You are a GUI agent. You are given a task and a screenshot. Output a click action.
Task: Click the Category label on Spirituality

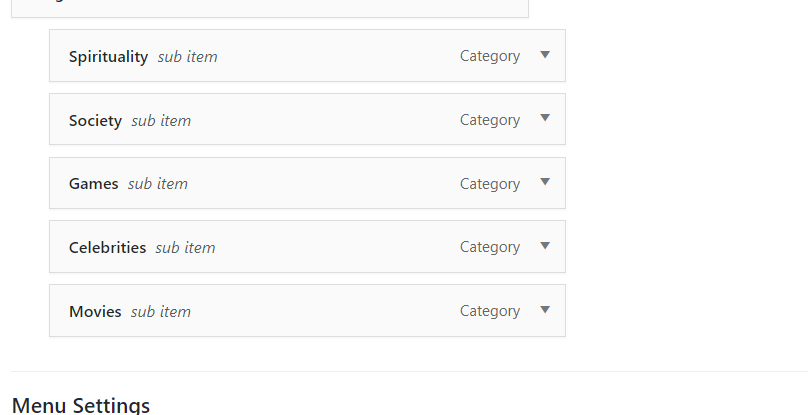pos(490,57)
